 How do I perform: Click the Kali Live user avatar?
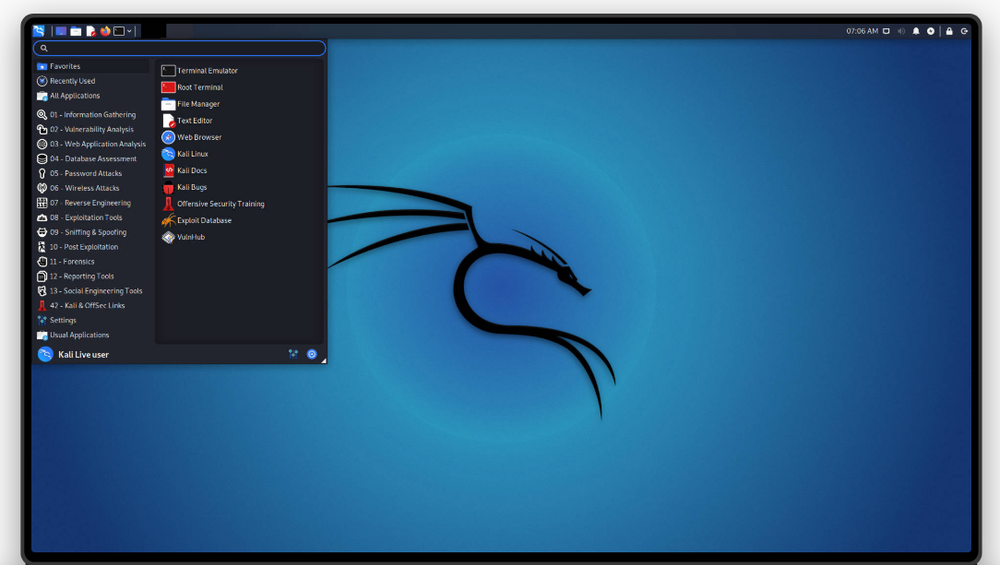click(45, 355)
